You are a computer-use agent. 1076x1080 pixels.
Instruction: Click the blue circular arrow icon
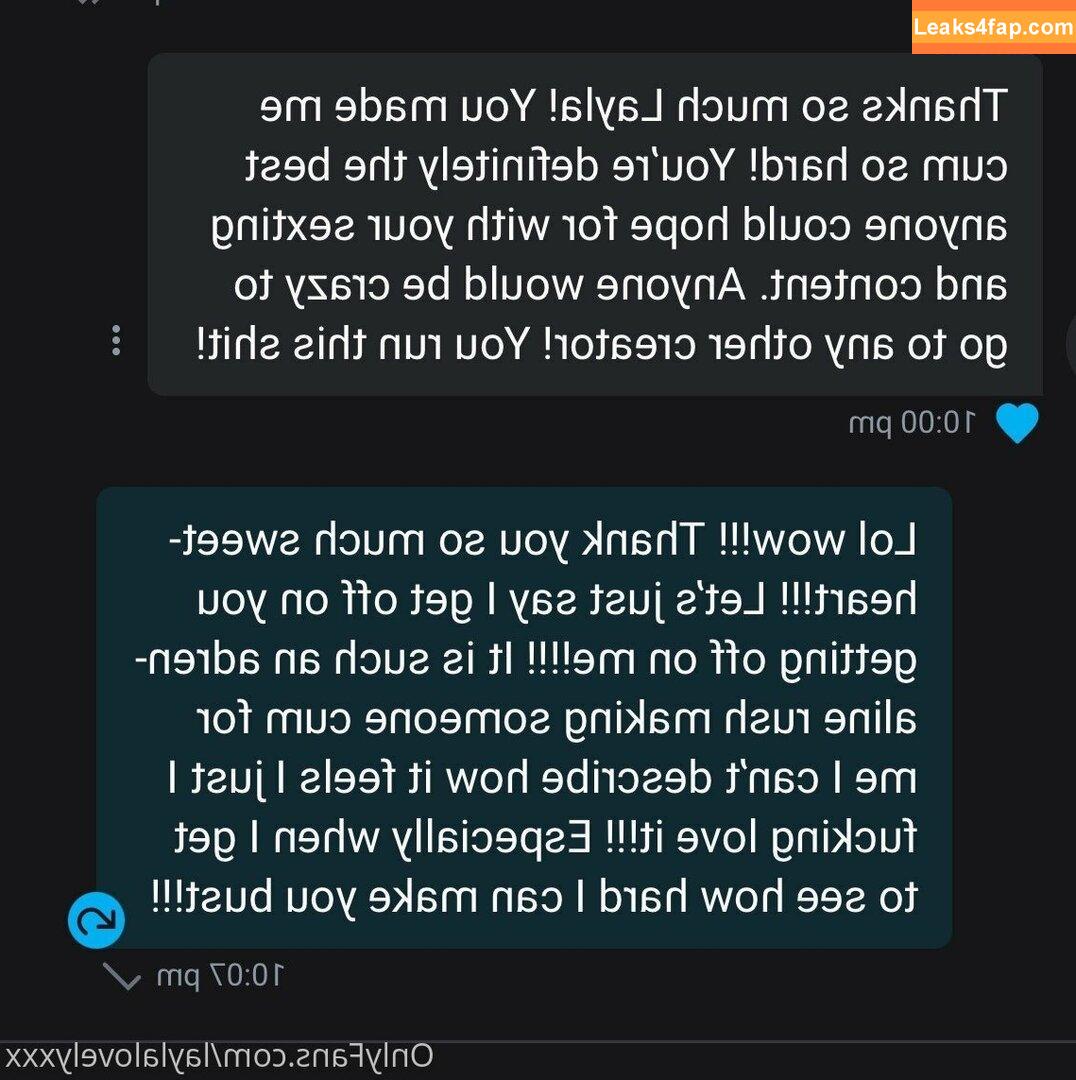point(96,920)
